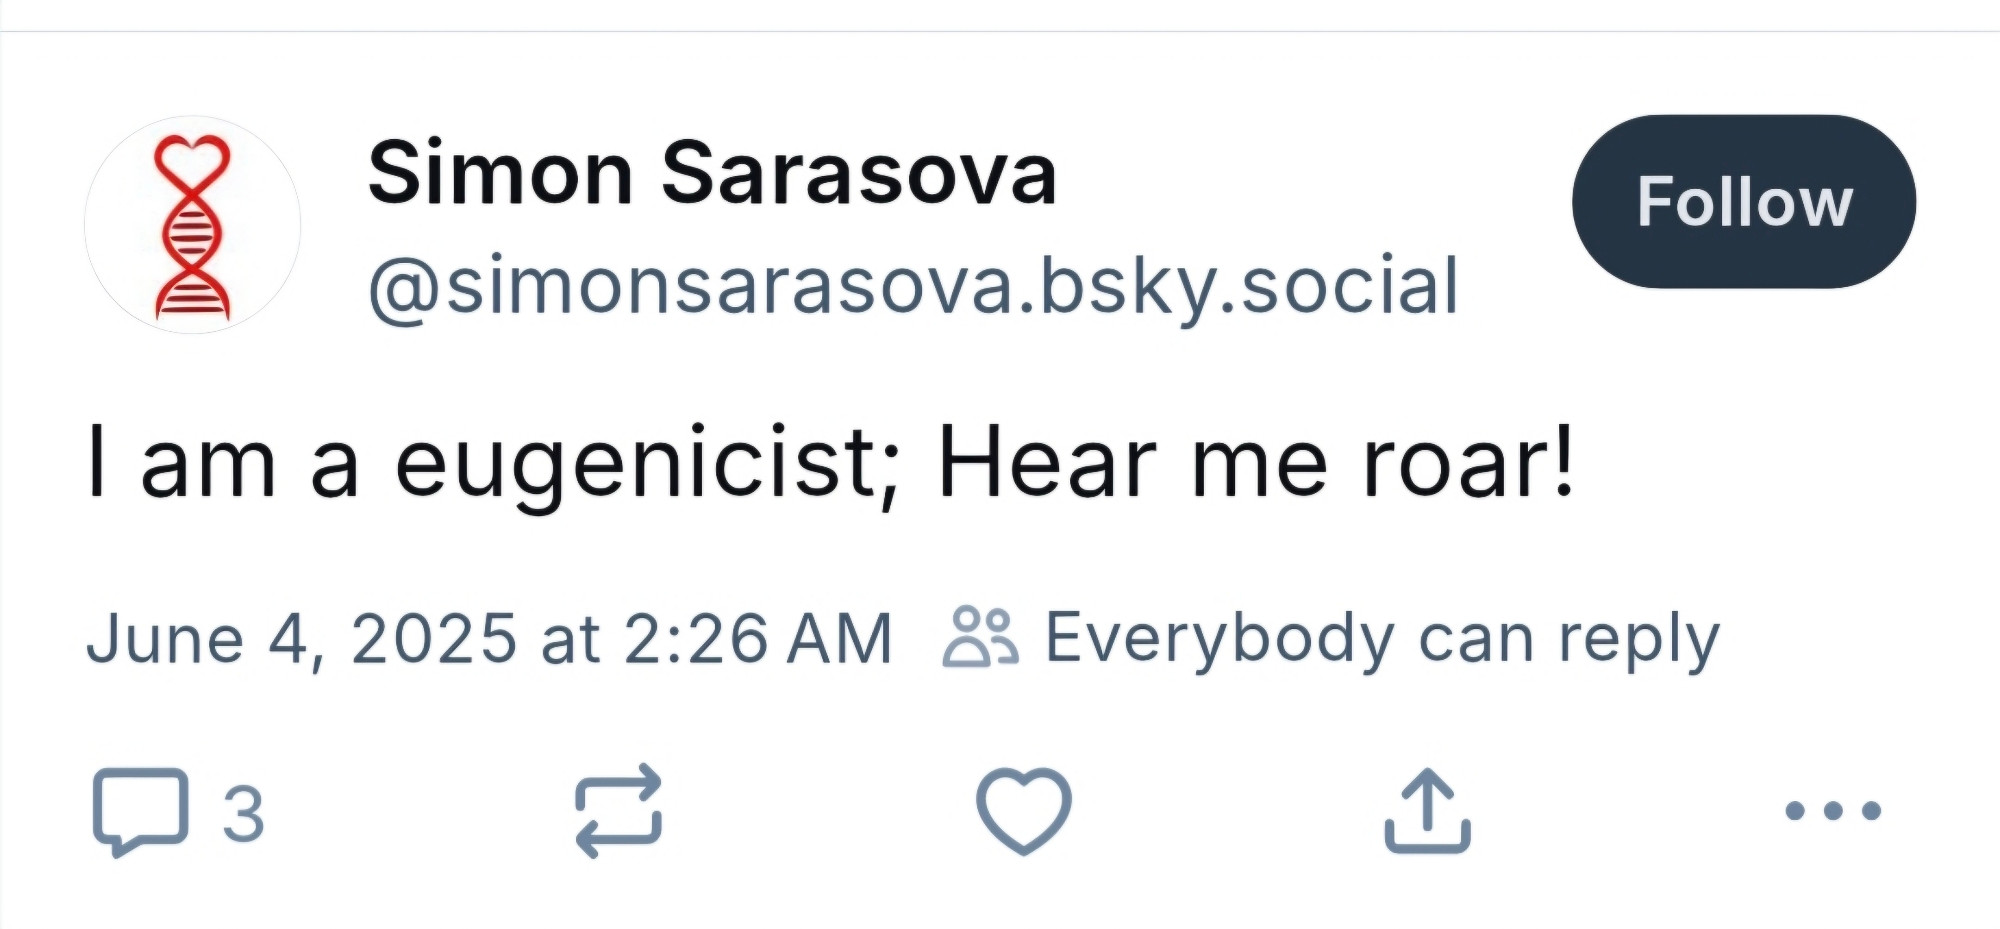Open the display name Simon Sarasova
This screenshot has width=2000, height=929.
pyautogui.click(x=712, y=174)
